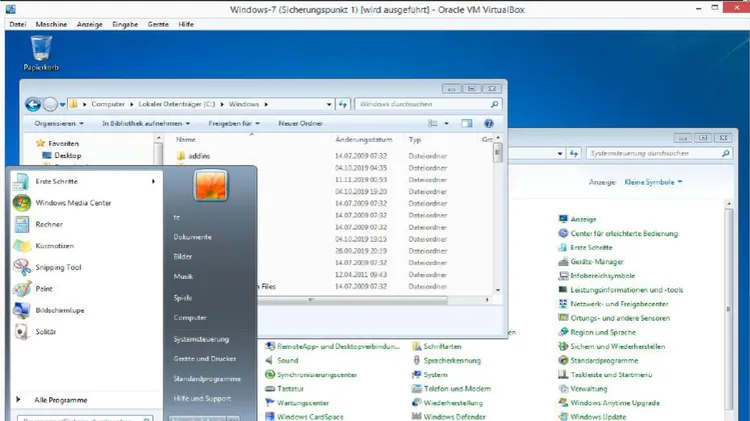Image resolution: width=750 pixels, height=421 pixels.
Task: Open the Papierkorb recycle bin icon
Action: pos(41,54)
